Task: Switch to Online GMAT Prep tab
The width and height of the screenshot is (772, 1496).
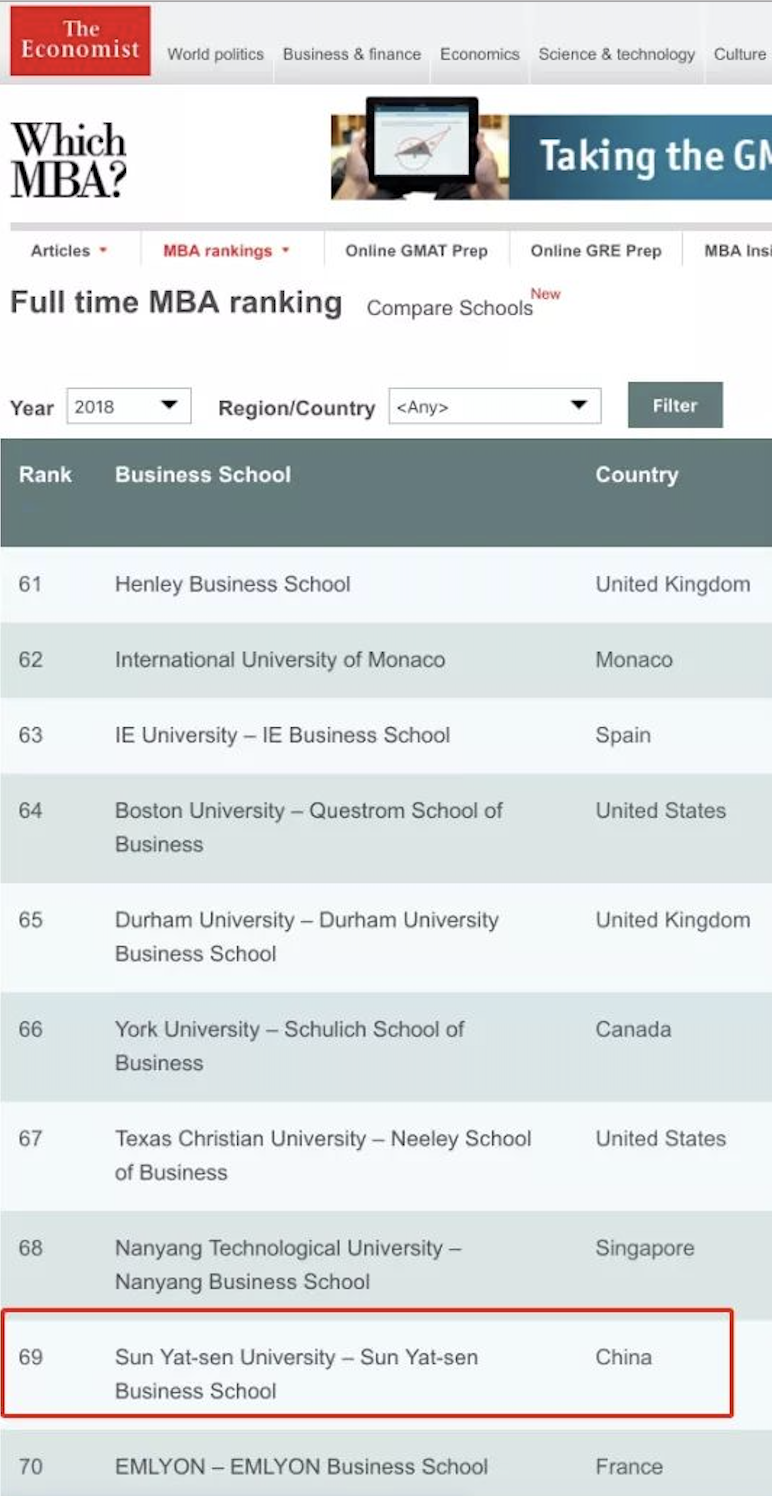Action: point(416,251)
